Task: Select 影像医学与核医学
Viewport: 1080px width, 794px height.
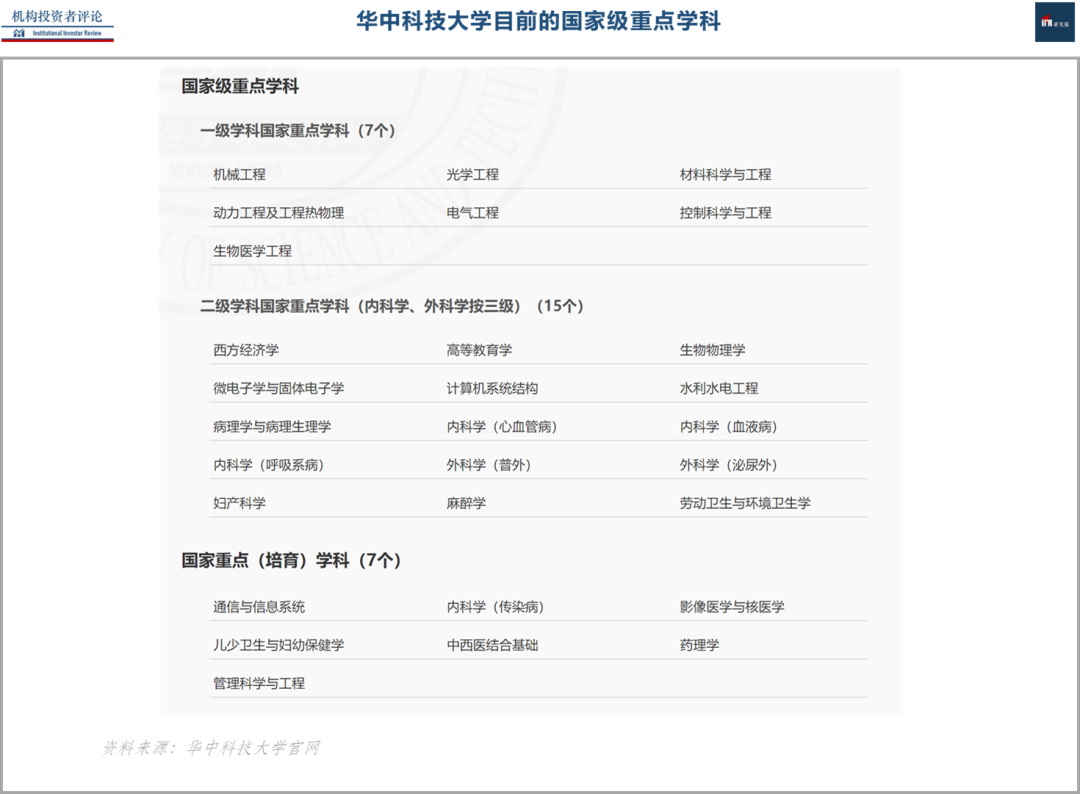Action: [x=732, y=607]
